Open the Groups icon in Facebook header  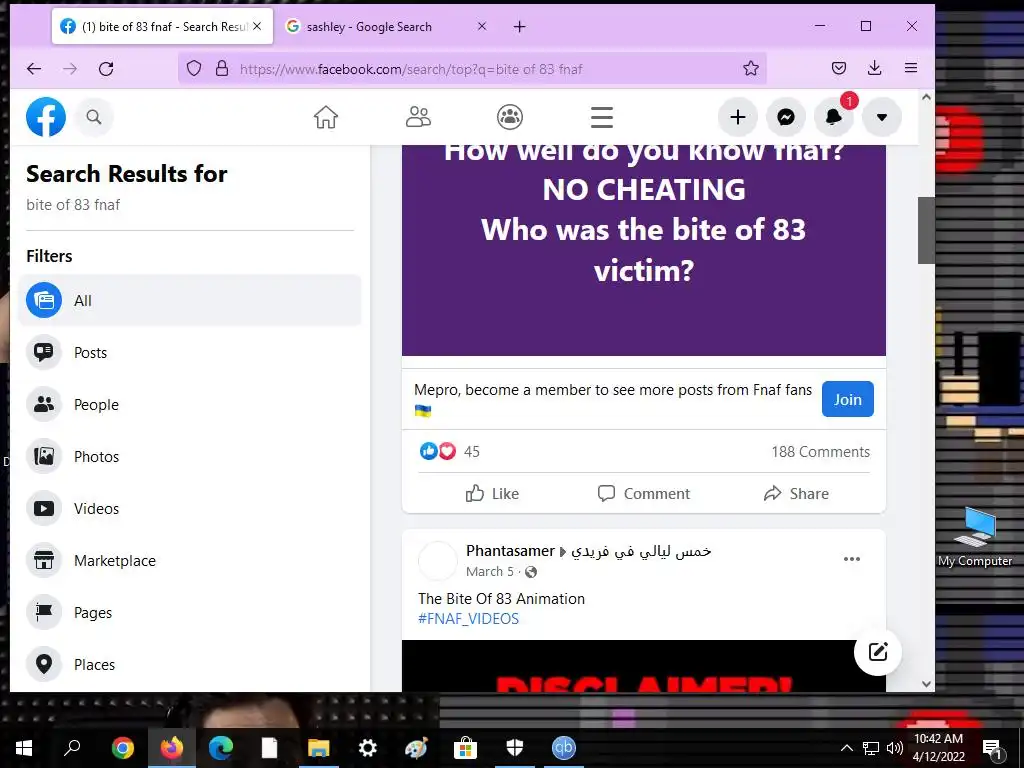pos(510,118)
